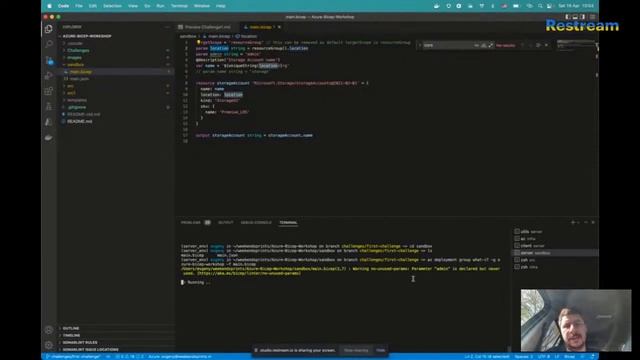Click the Bicep language mode in status bar
The height and width of the screenshot is (360, 640).
click(569, 356)
